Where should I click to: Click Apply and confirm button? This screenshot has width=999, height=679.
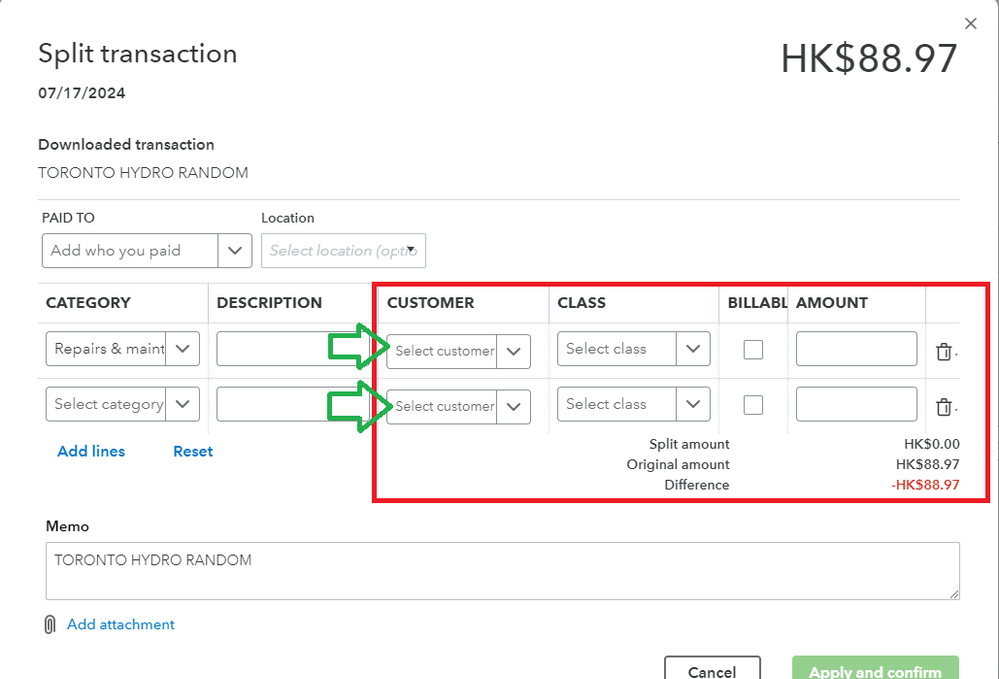point(875,669)
